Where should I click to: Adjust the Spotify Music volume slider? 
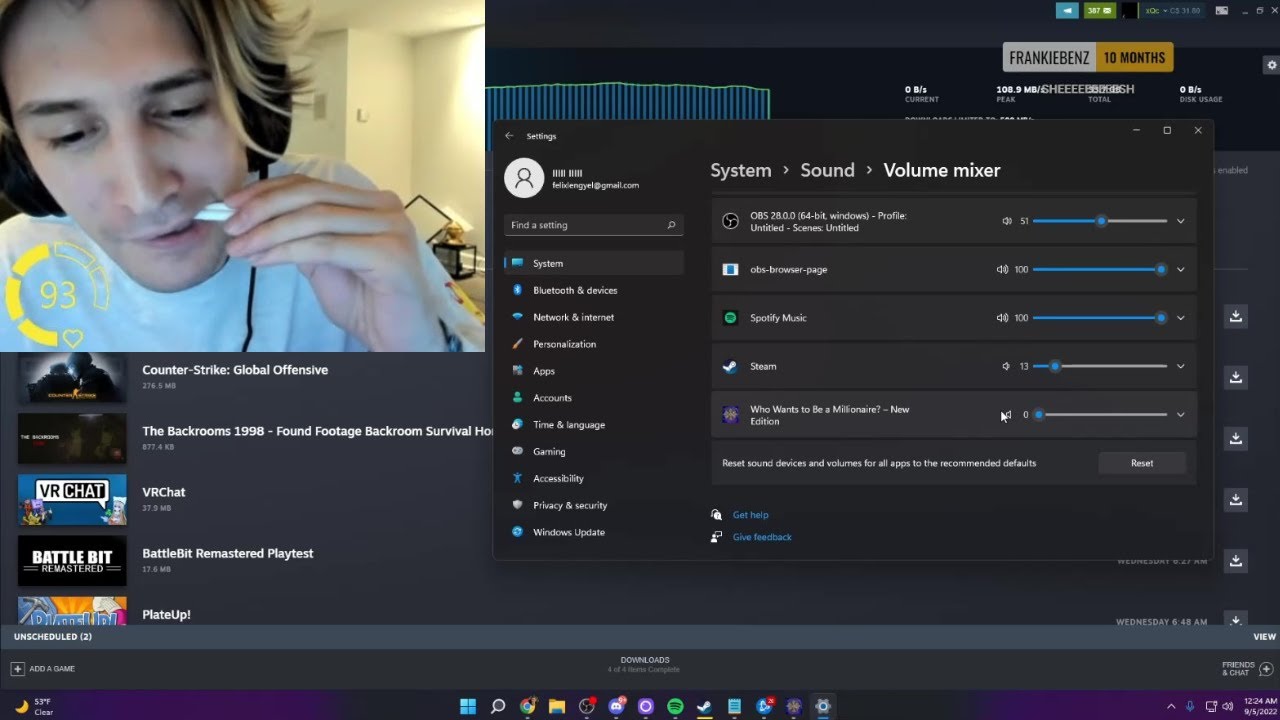click(x=1100, y=318)
